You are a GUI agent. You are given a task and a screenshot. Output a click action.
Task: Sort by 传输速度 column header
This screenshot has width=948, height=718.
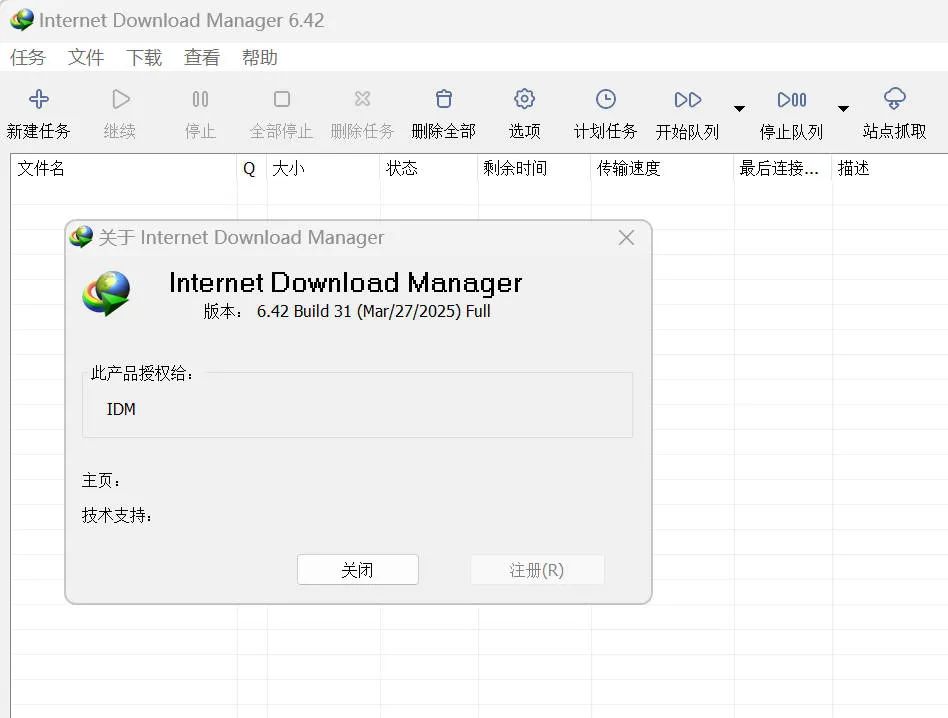(x=663, y=168)
